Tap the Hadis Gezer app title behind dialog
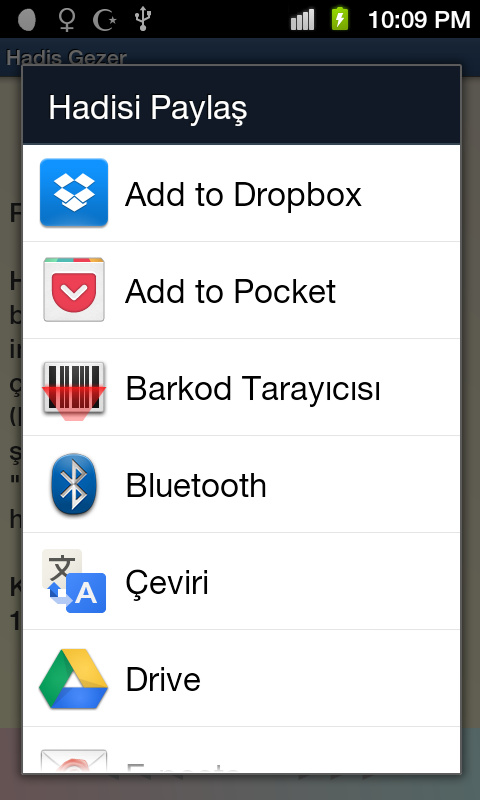Image resolution: width=480 pixels, height=800 pixels. click(66, 57)
